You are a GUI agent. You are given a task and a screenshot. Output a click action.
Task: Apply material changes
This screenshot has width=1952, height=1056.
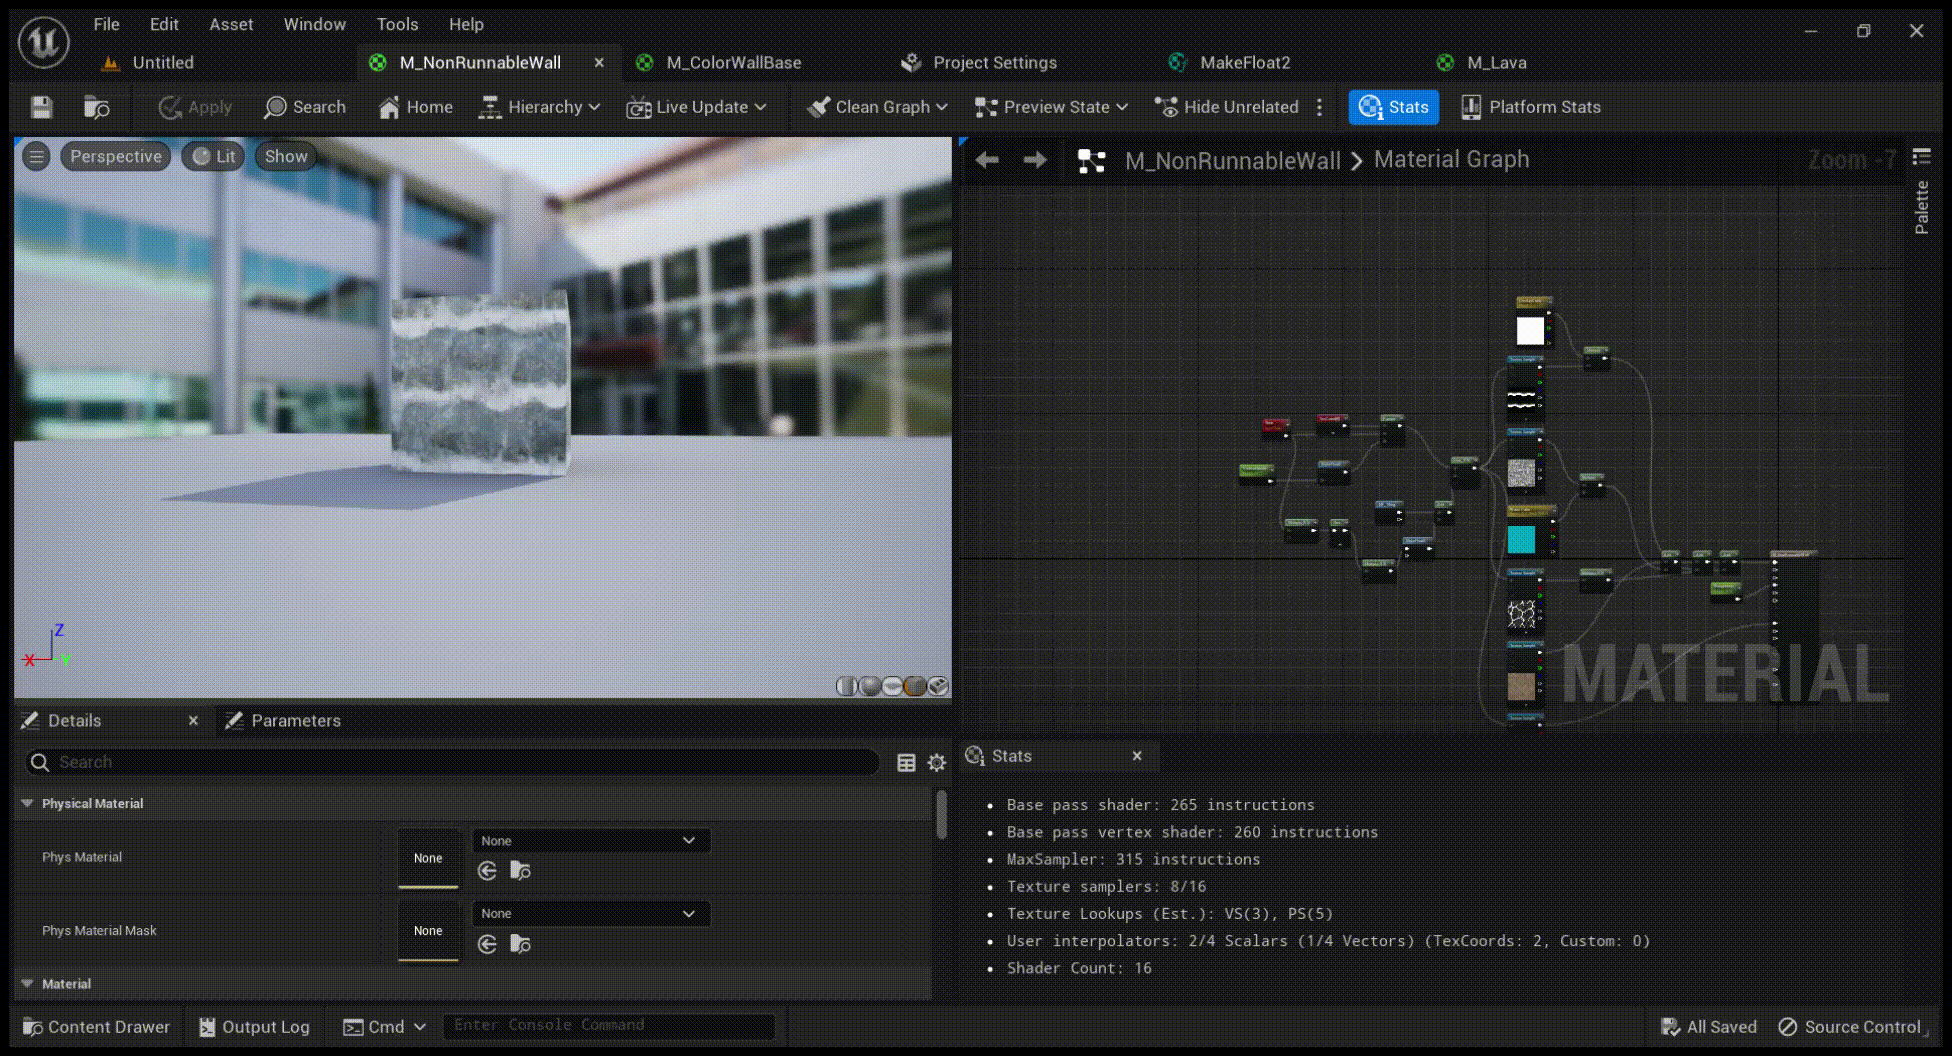195,107
